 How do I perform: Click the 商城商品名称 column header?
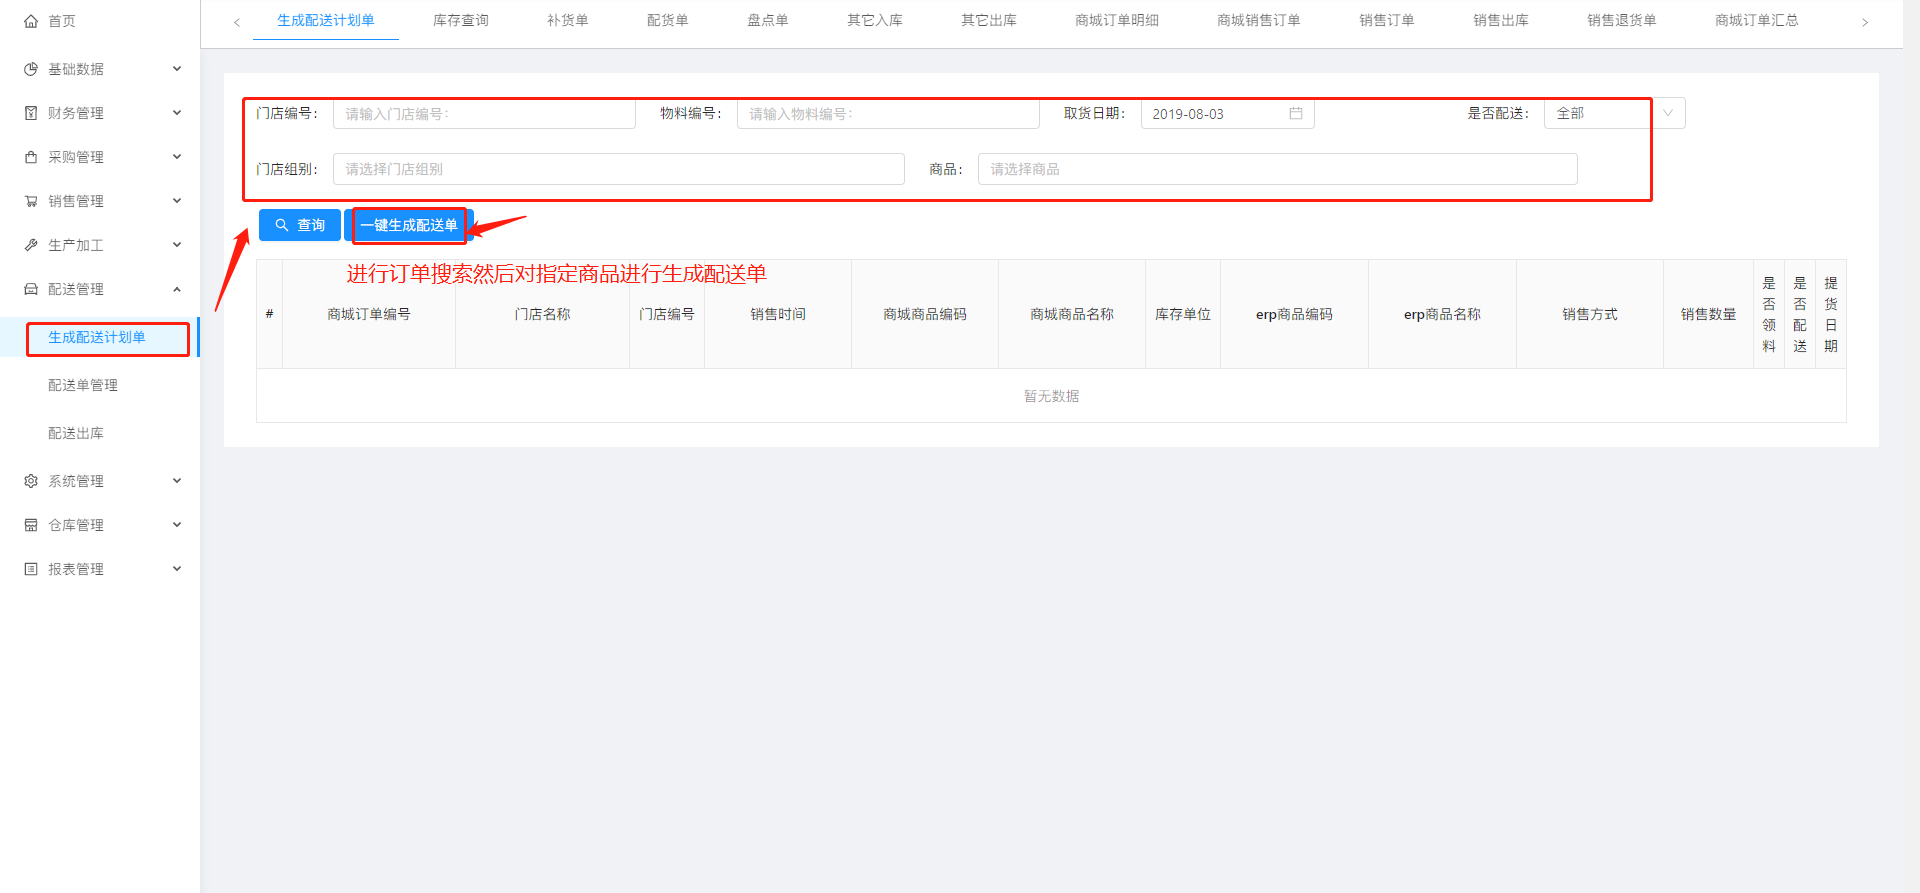click(x=1072, y=314)
